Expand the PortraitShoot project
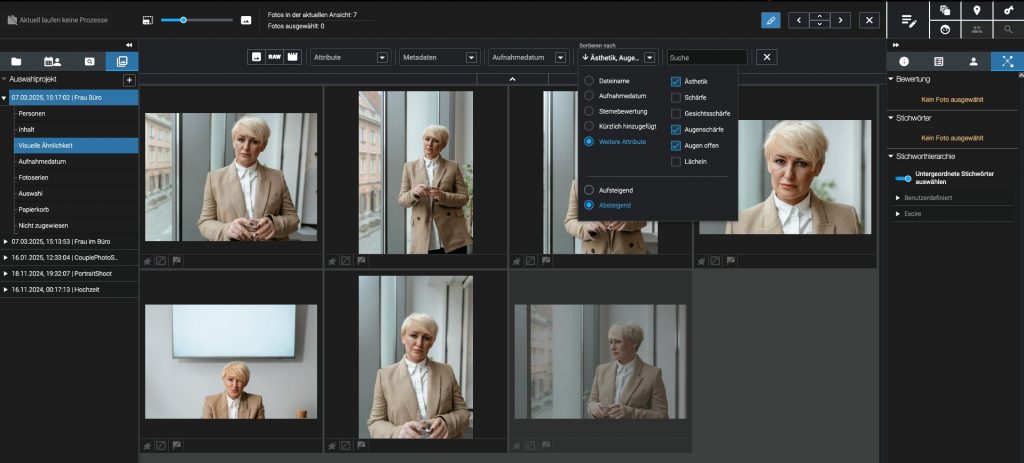 (6, 274)
